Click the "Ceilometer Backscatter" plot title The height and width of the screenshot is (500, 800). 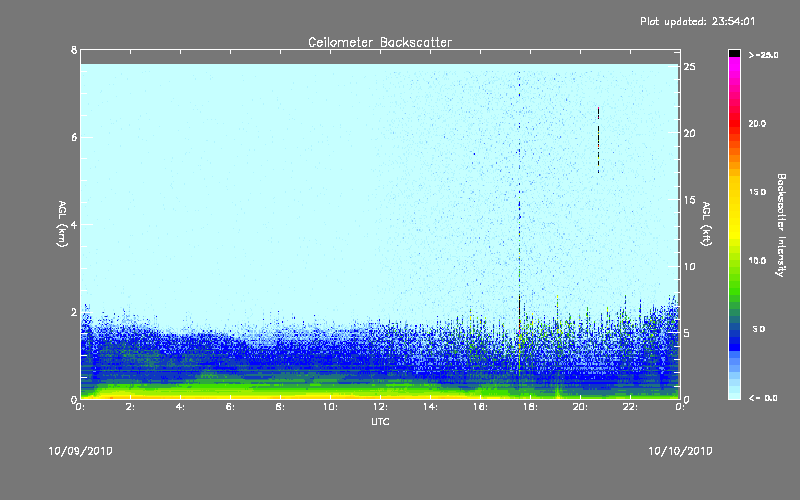coord(380,42)
